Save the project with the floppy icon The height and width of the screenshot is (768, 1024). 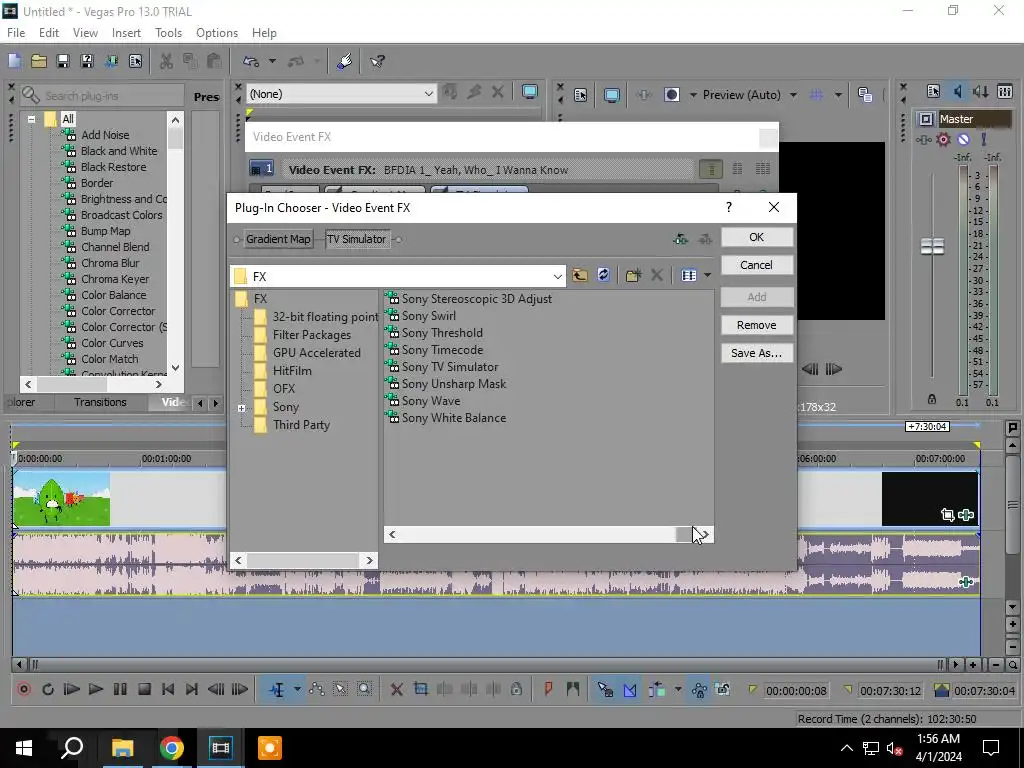[63, 61]
